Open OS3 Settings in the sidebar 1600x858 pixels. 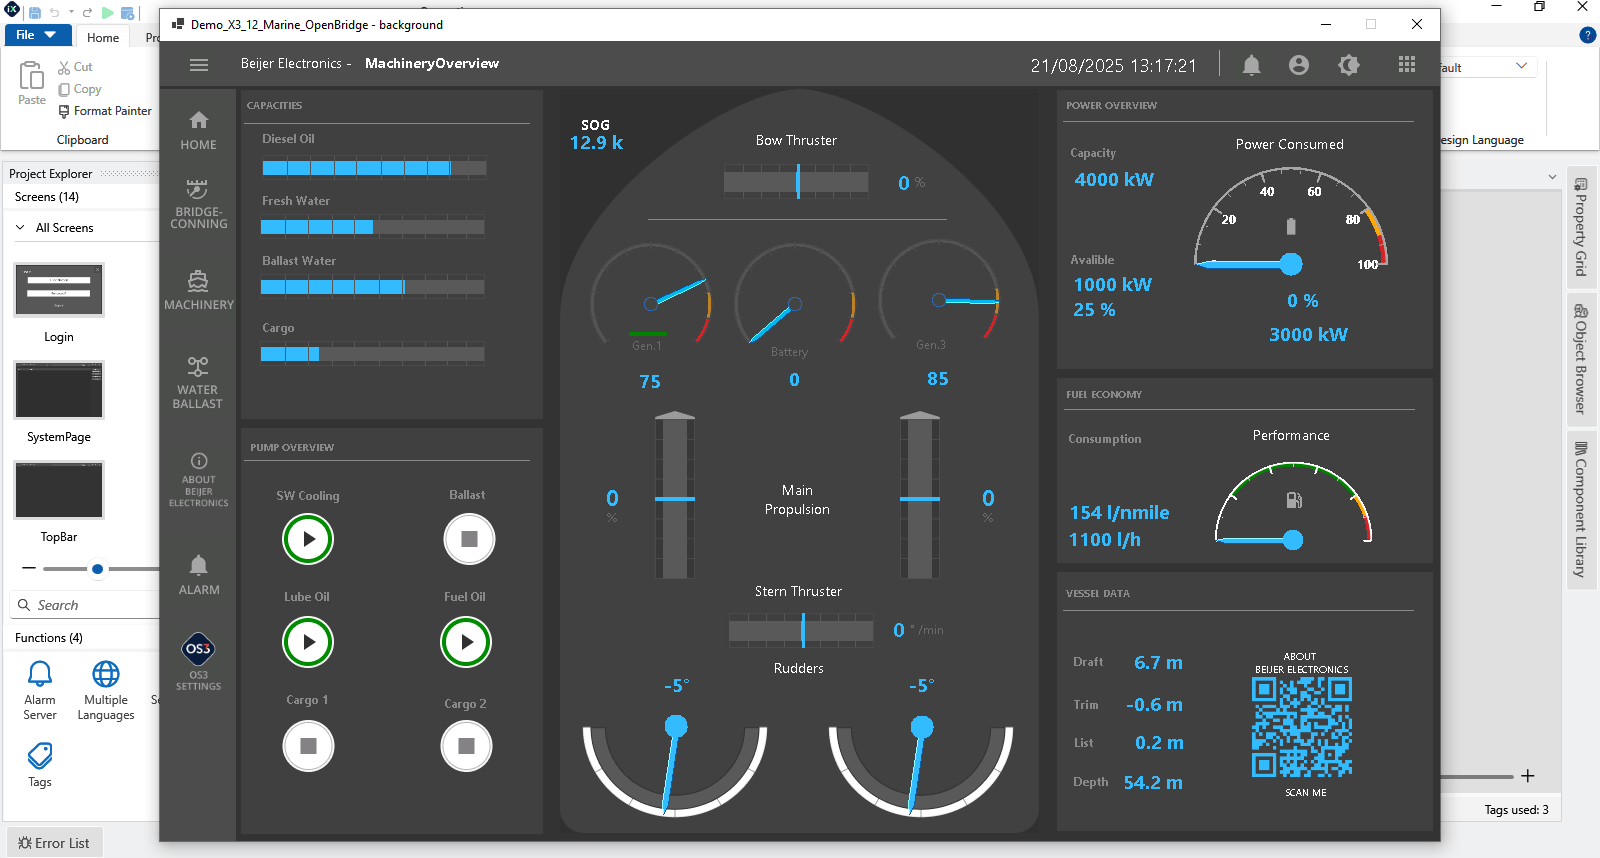point(199,661)
